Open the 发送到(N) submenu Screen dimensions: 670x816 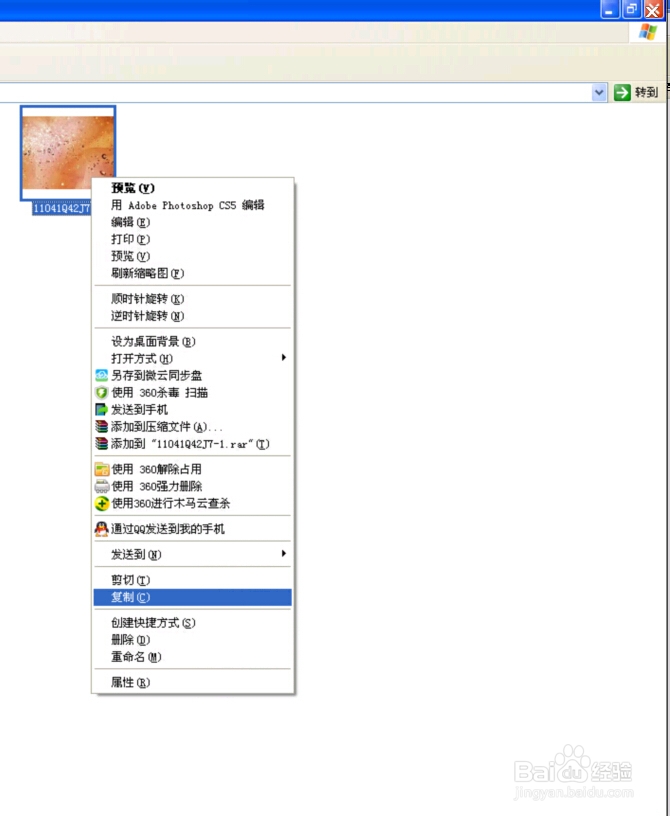click(193, 554)
